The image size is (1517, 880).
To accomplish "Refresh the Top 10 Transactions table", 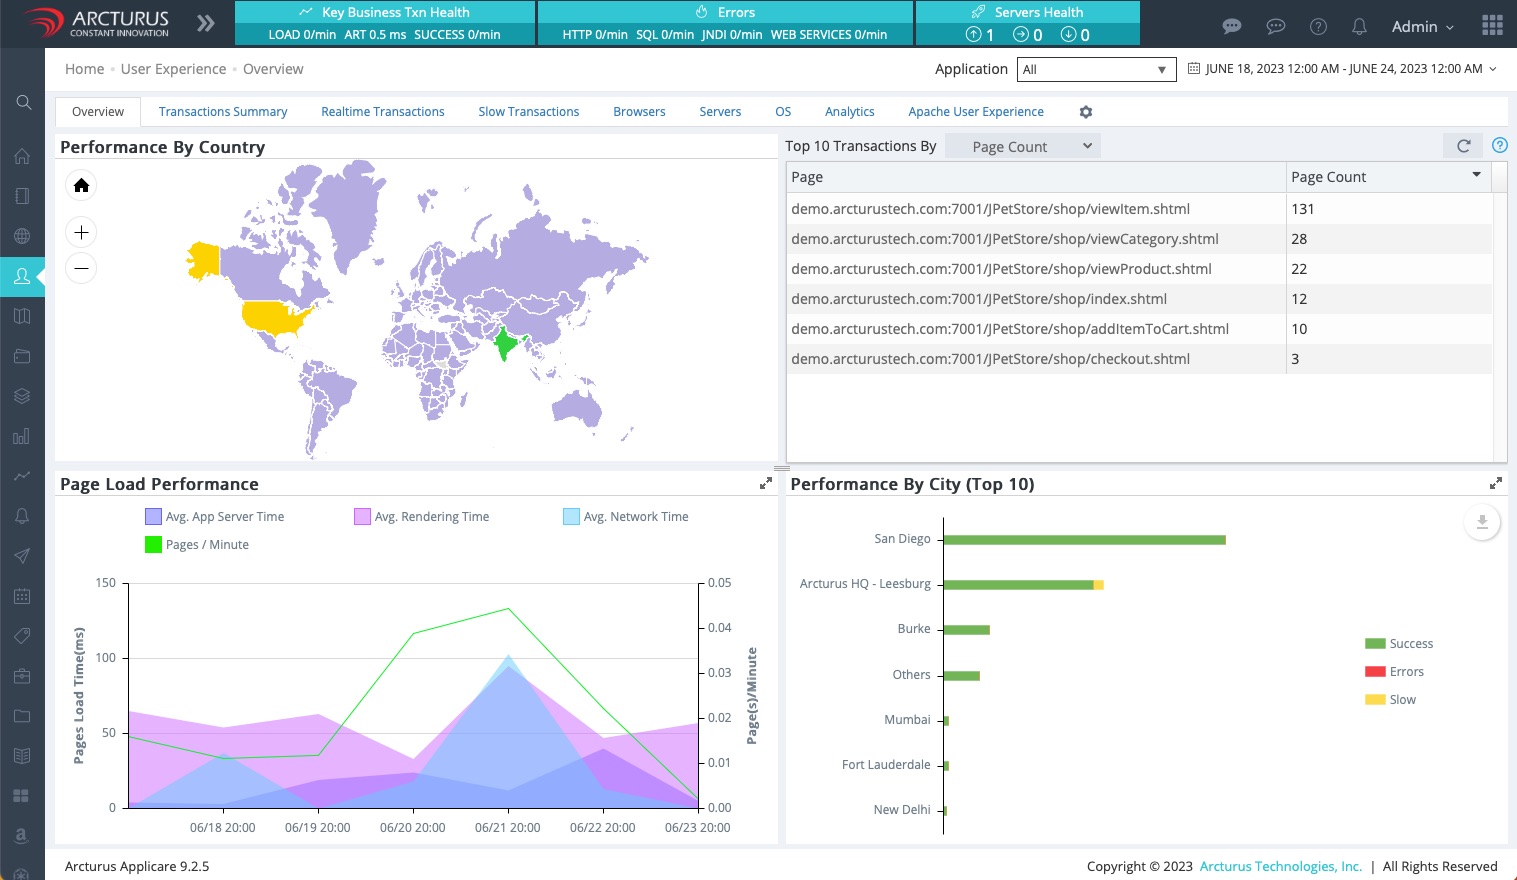I will click(x=1463, y=146).
